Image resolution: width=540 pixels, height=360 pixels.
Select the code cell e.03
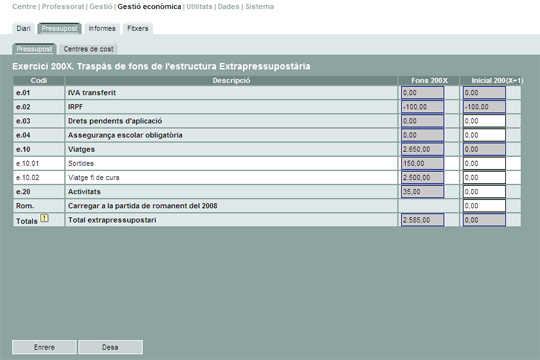pos(39,121)
